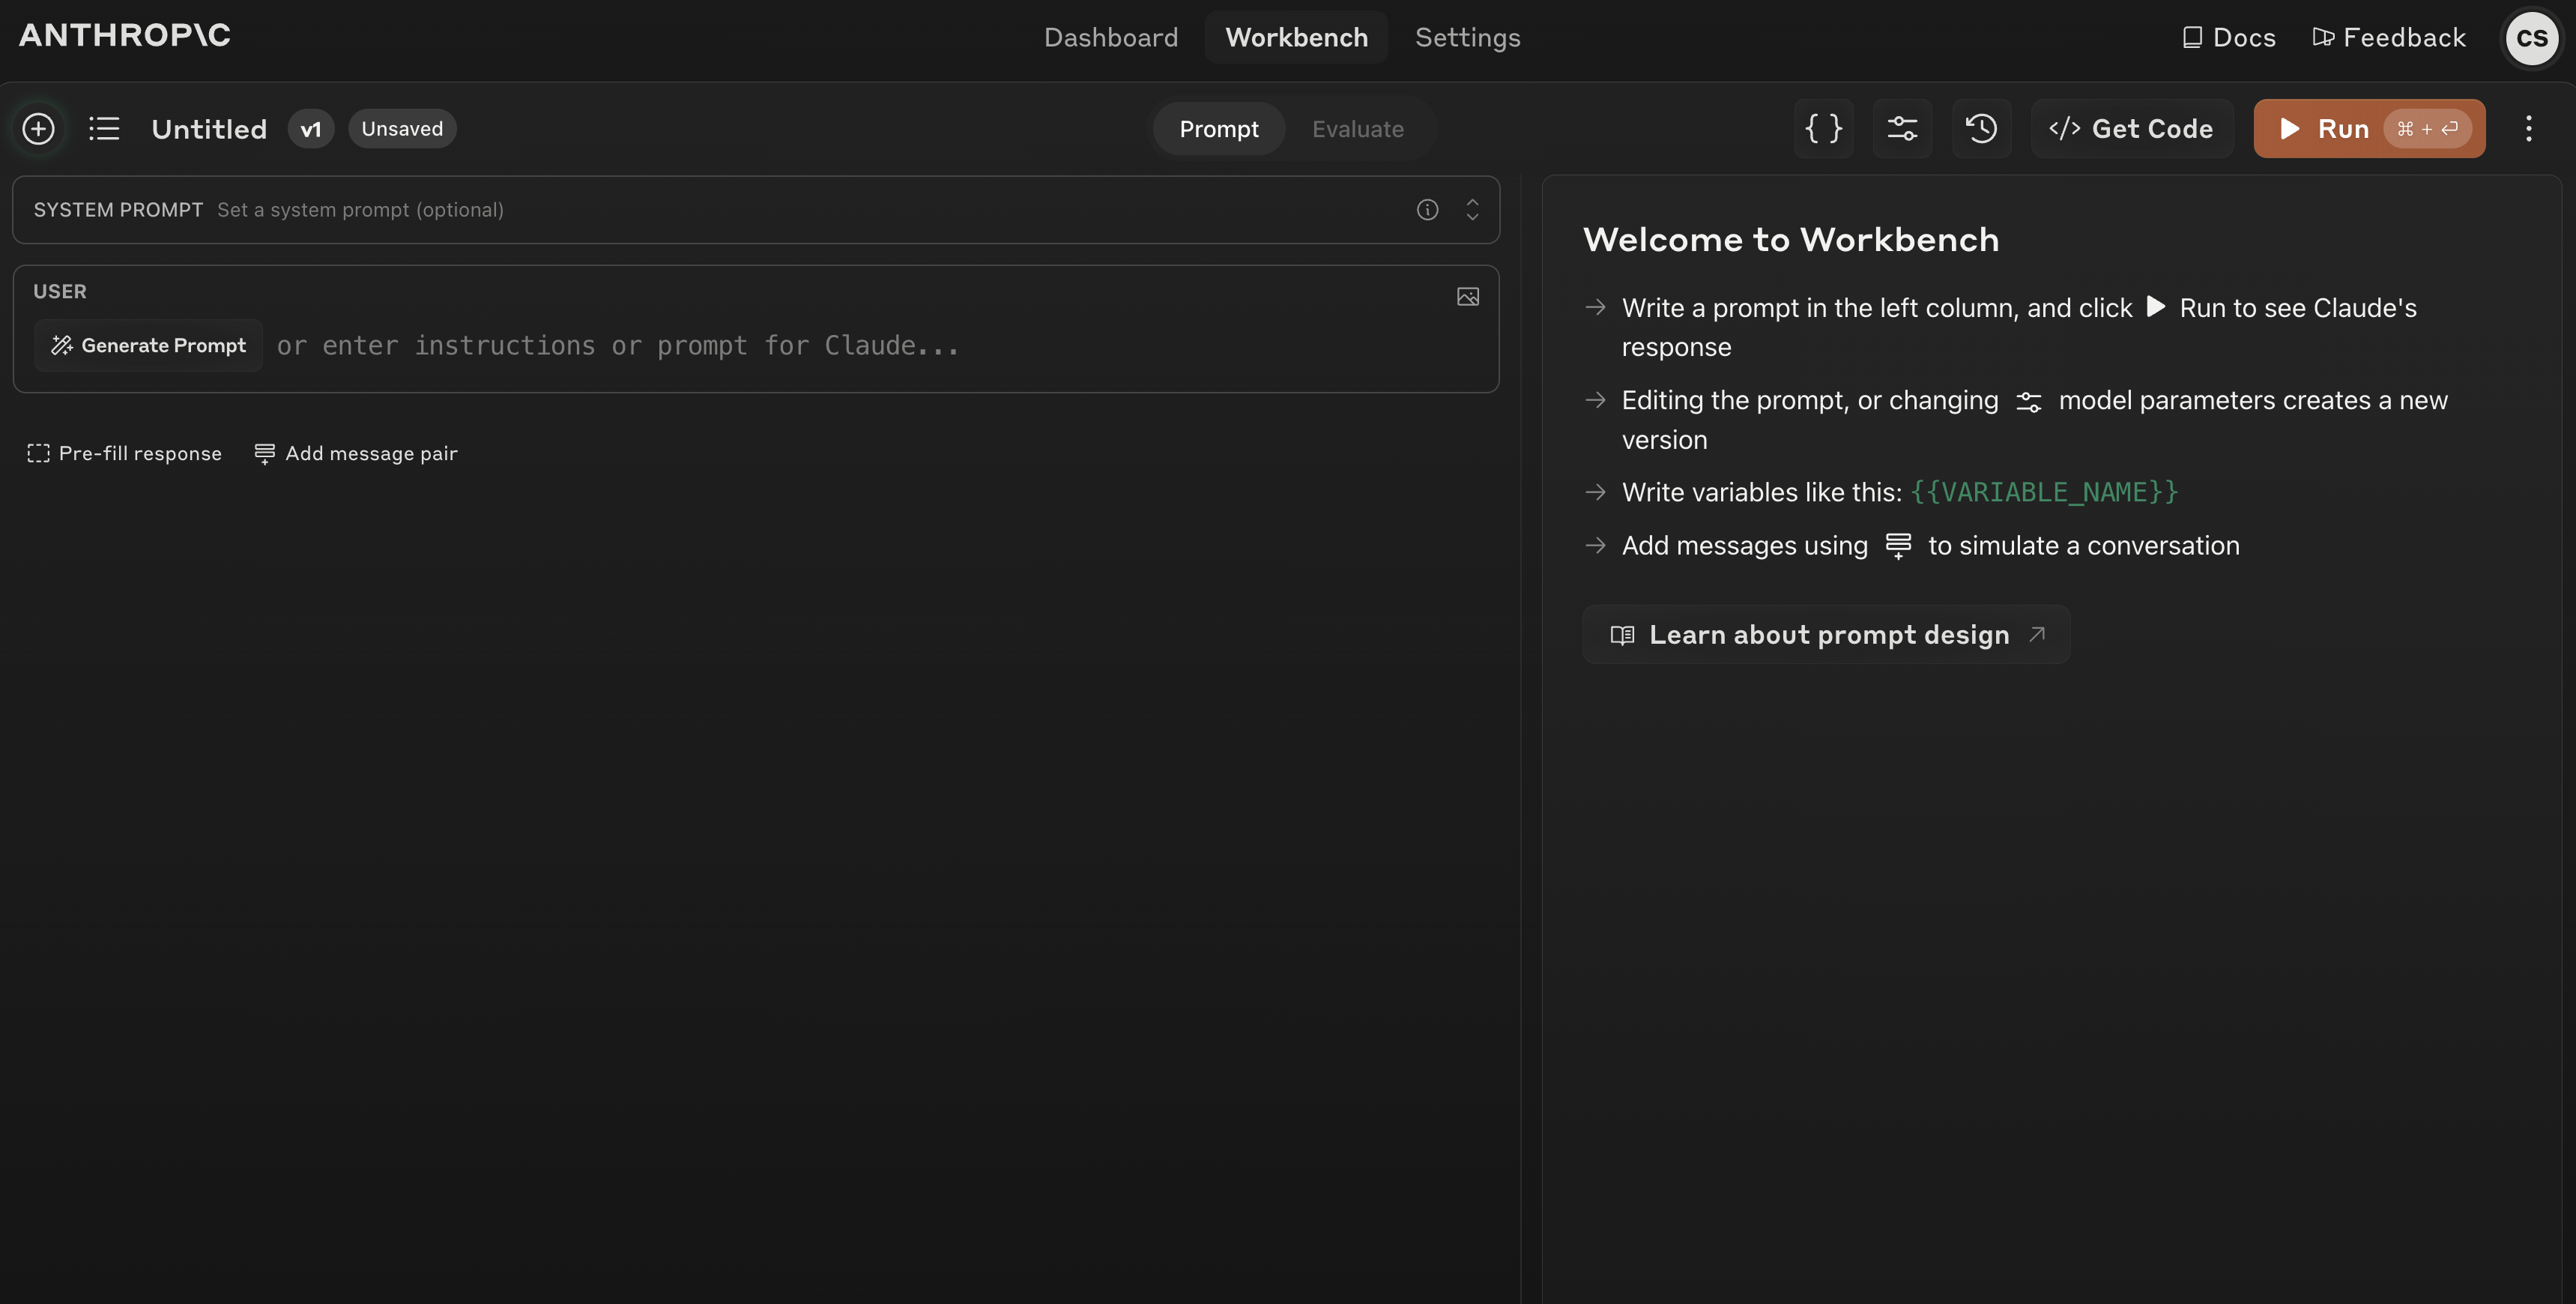The height and width of the screenshot is (1304, 2576).
Task: Open the Settings tab
Action: [1467, 38]
